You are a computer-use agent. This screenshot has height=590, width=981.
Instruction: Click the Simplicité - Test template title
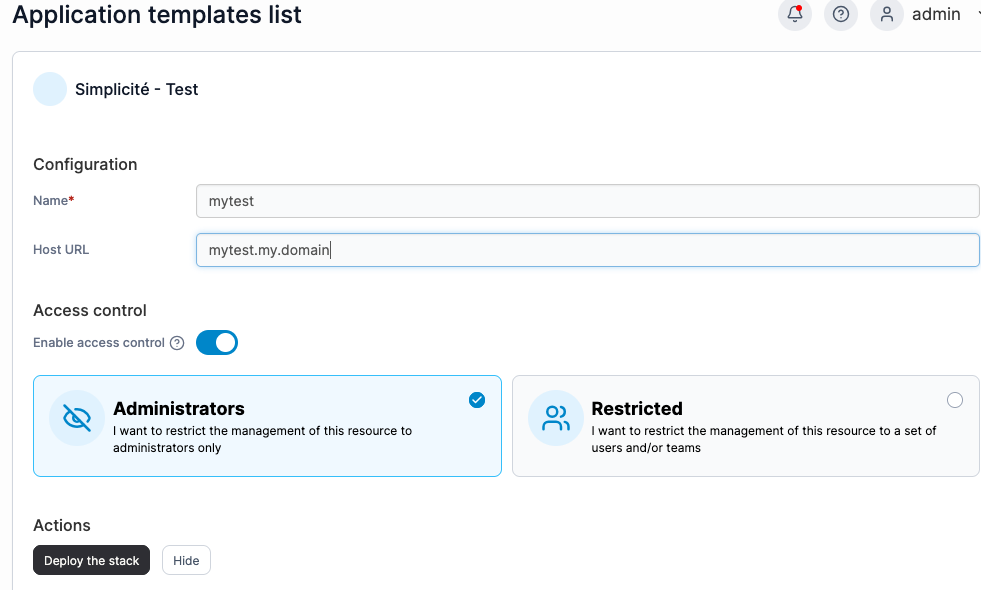coord(137,89)
